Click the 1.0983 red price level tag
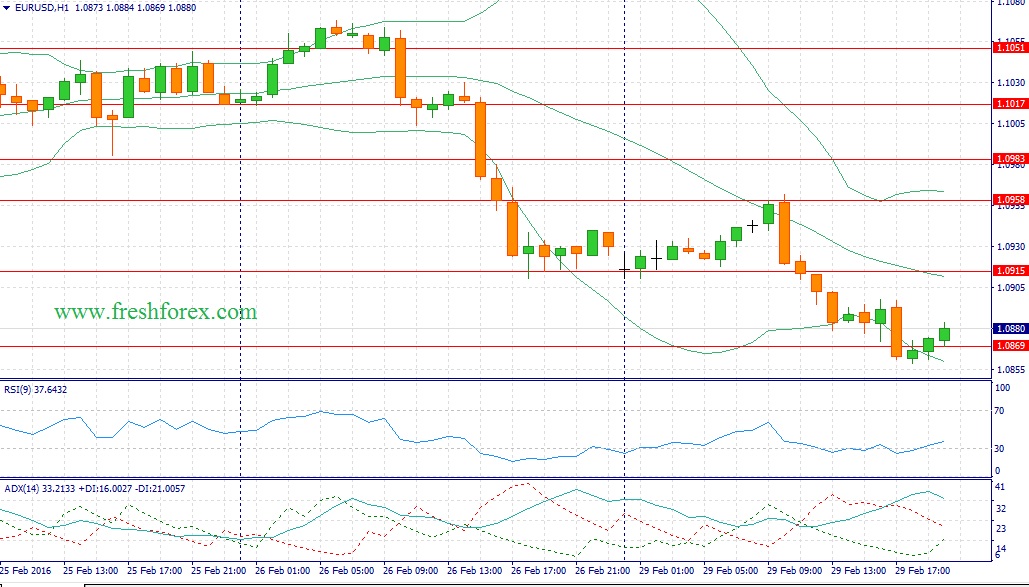 (1009, 159)
